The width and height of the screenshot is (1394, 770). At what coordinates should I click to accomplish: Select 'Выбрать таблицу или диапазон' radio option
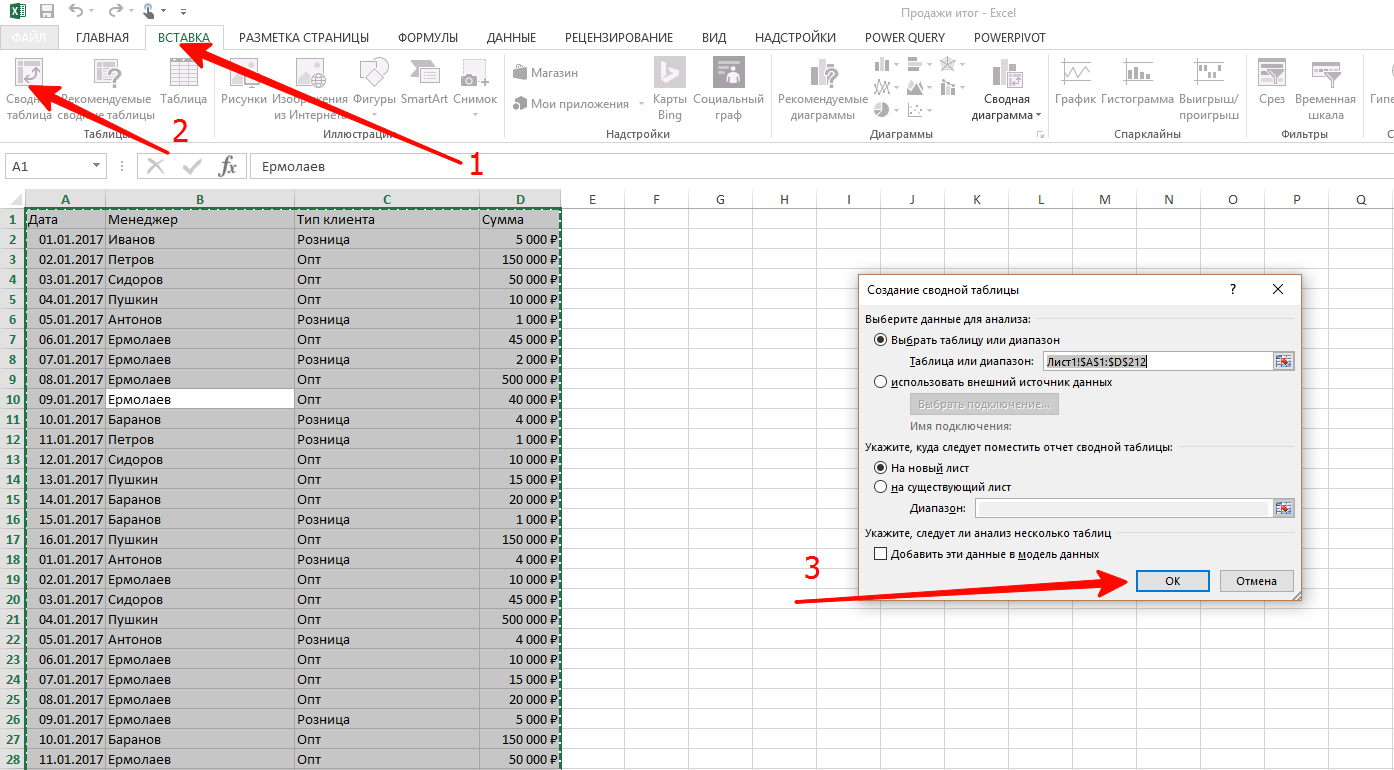pyautogui.click(x=881, y=340)
